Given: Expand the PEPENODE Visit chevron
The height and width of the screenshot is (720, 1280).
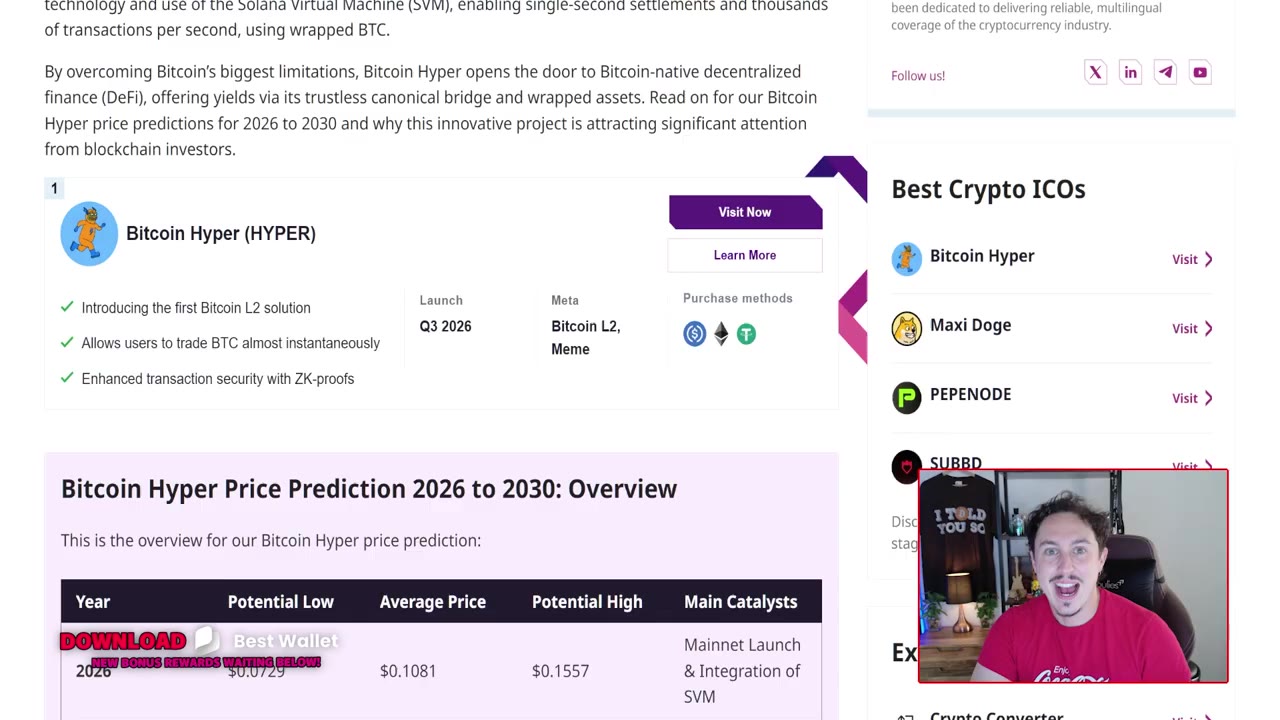Looking at the screenshot, I should pyautogui.click(x=1208, y=398).
